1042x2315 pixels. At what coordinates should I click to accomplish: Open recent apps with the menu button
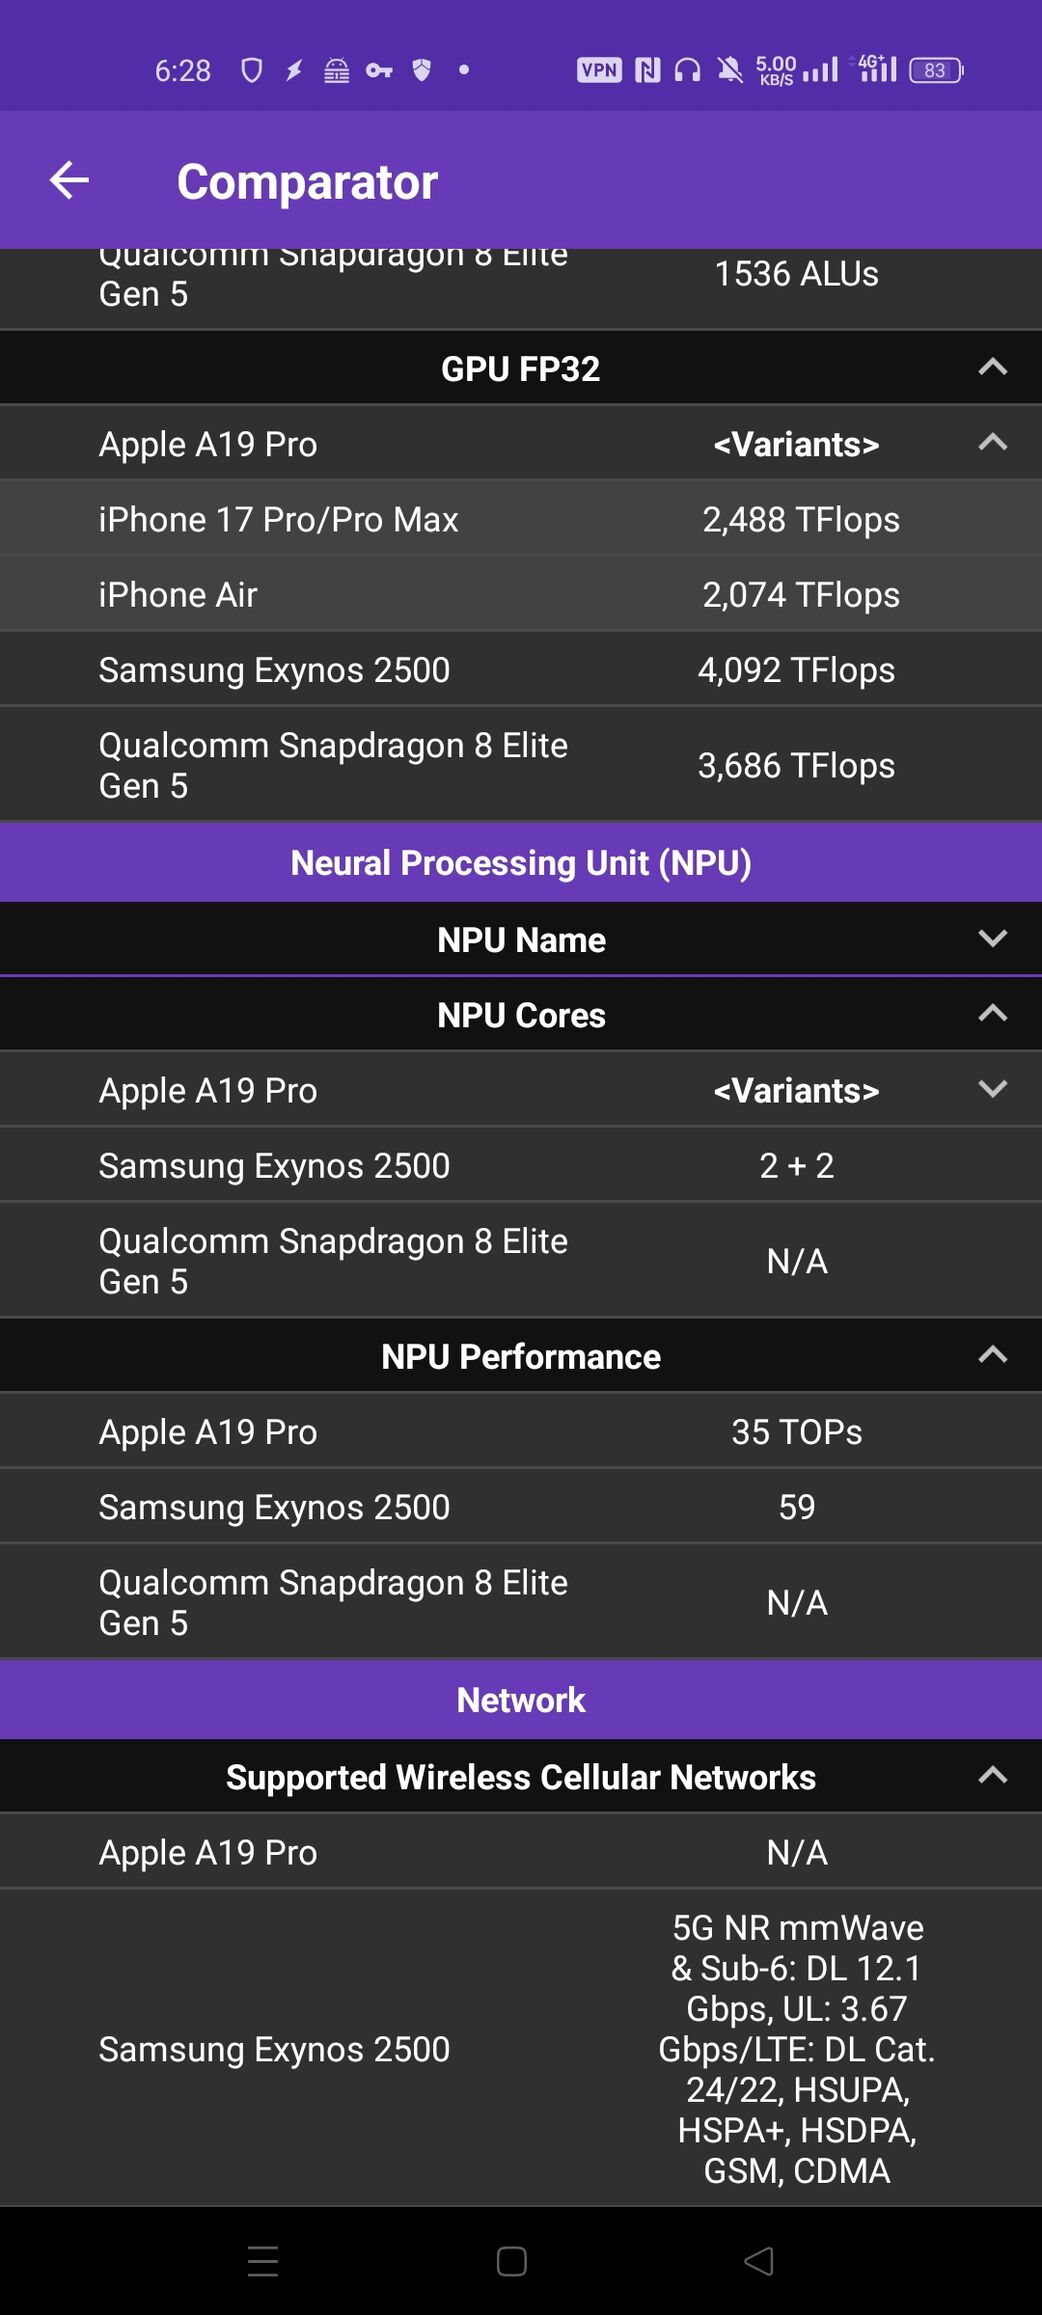pyautogui.click(x=263, y=2260)
